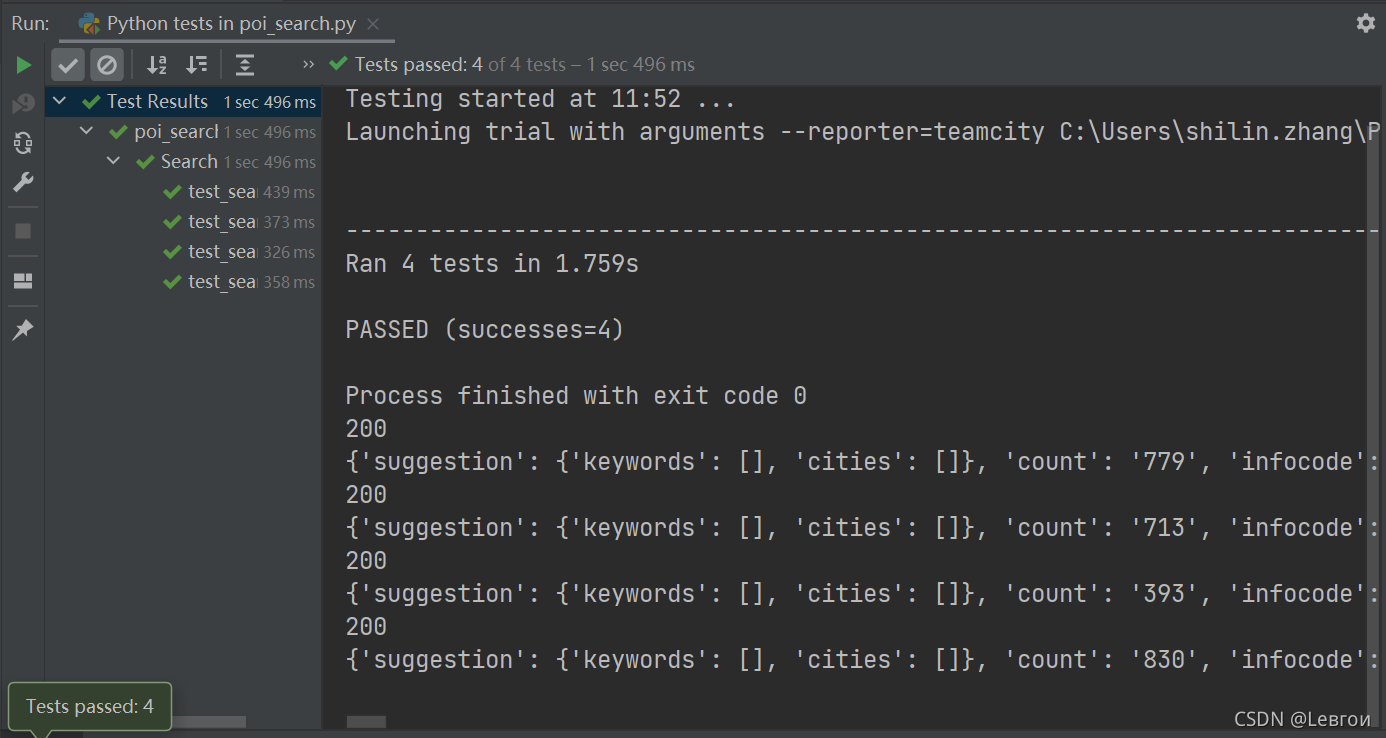Click the 'Ran 4 tests in 1.759s' line

(x=492, y=264)
